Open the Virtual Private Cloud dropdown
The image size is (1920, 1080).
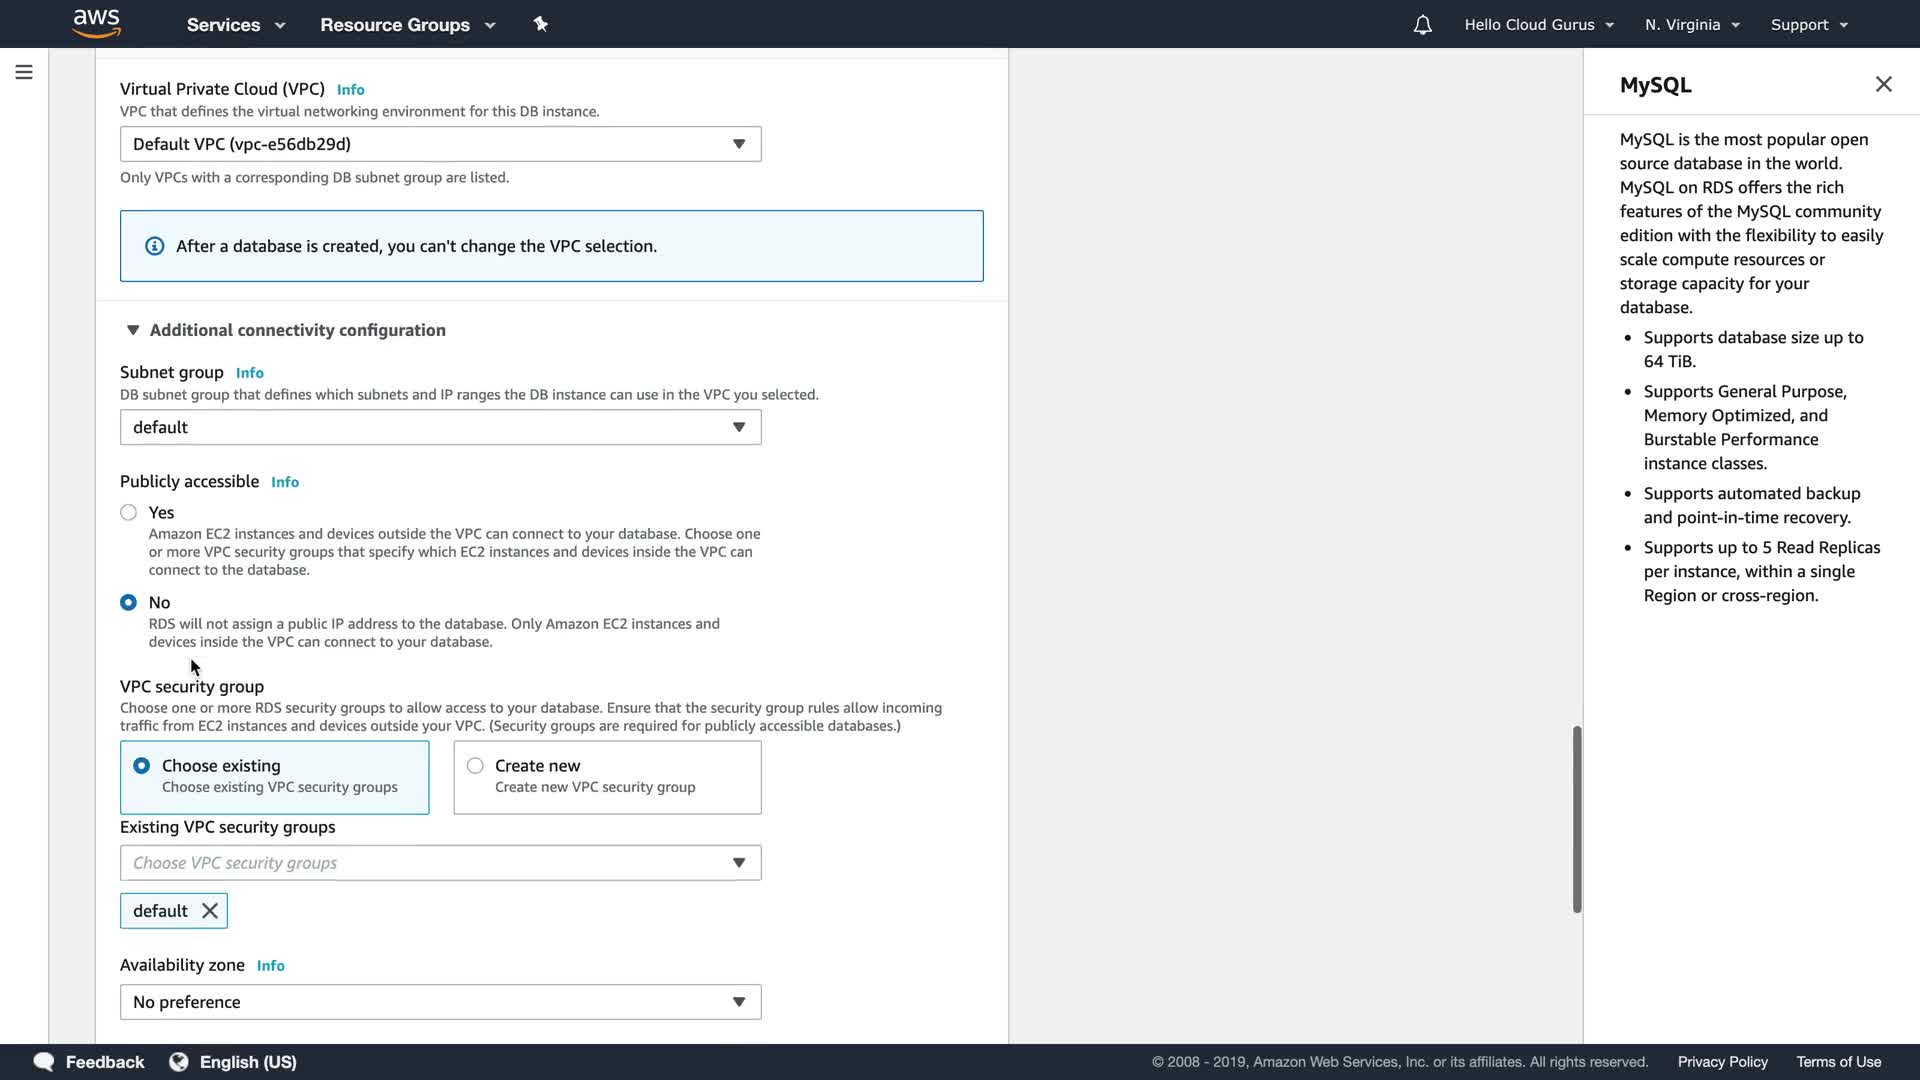(440, 144)
